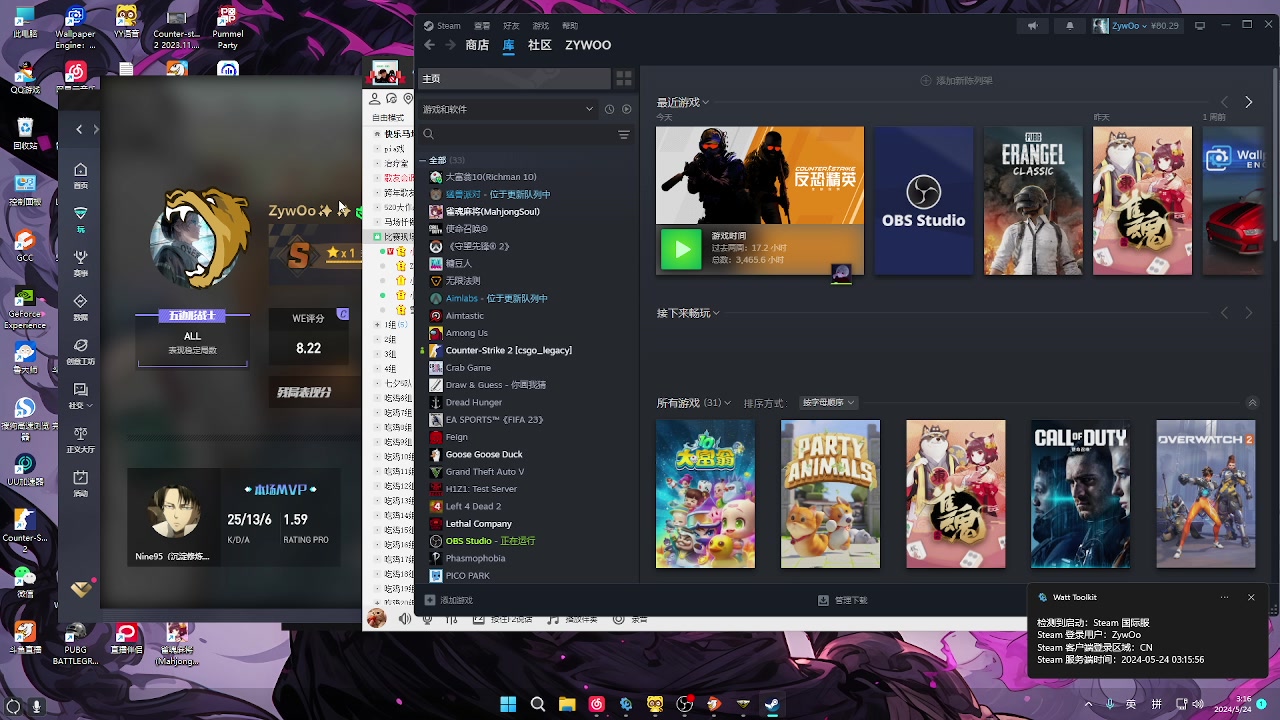Open Call of Duty game cover

[1081, 494]
